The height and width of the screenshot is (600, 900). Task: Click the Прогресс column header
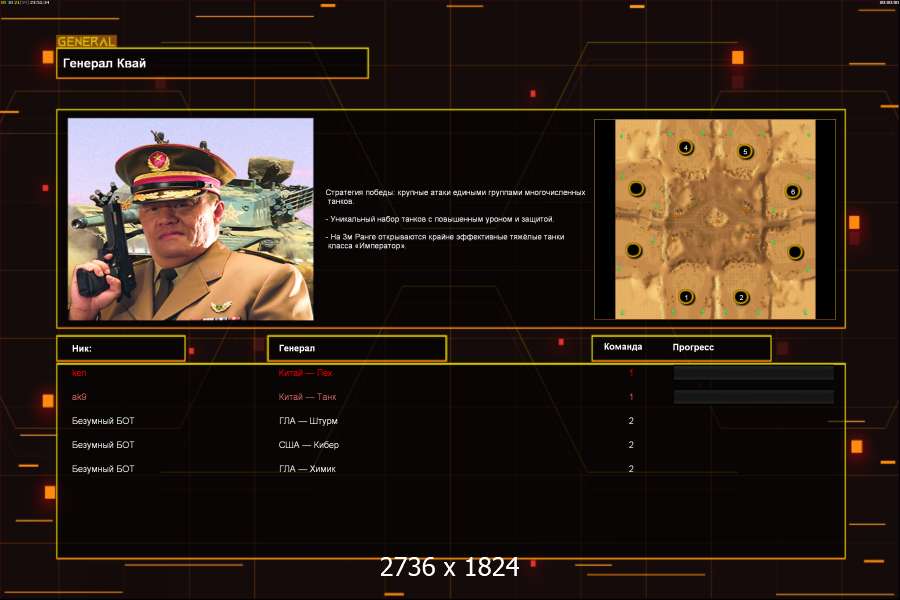tap(693, 347)
